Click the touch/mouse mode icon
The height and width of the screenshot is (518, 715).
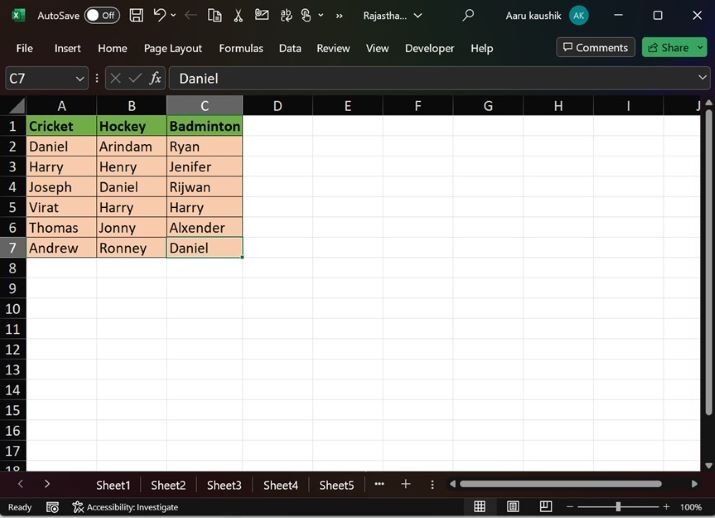point(306,16)
